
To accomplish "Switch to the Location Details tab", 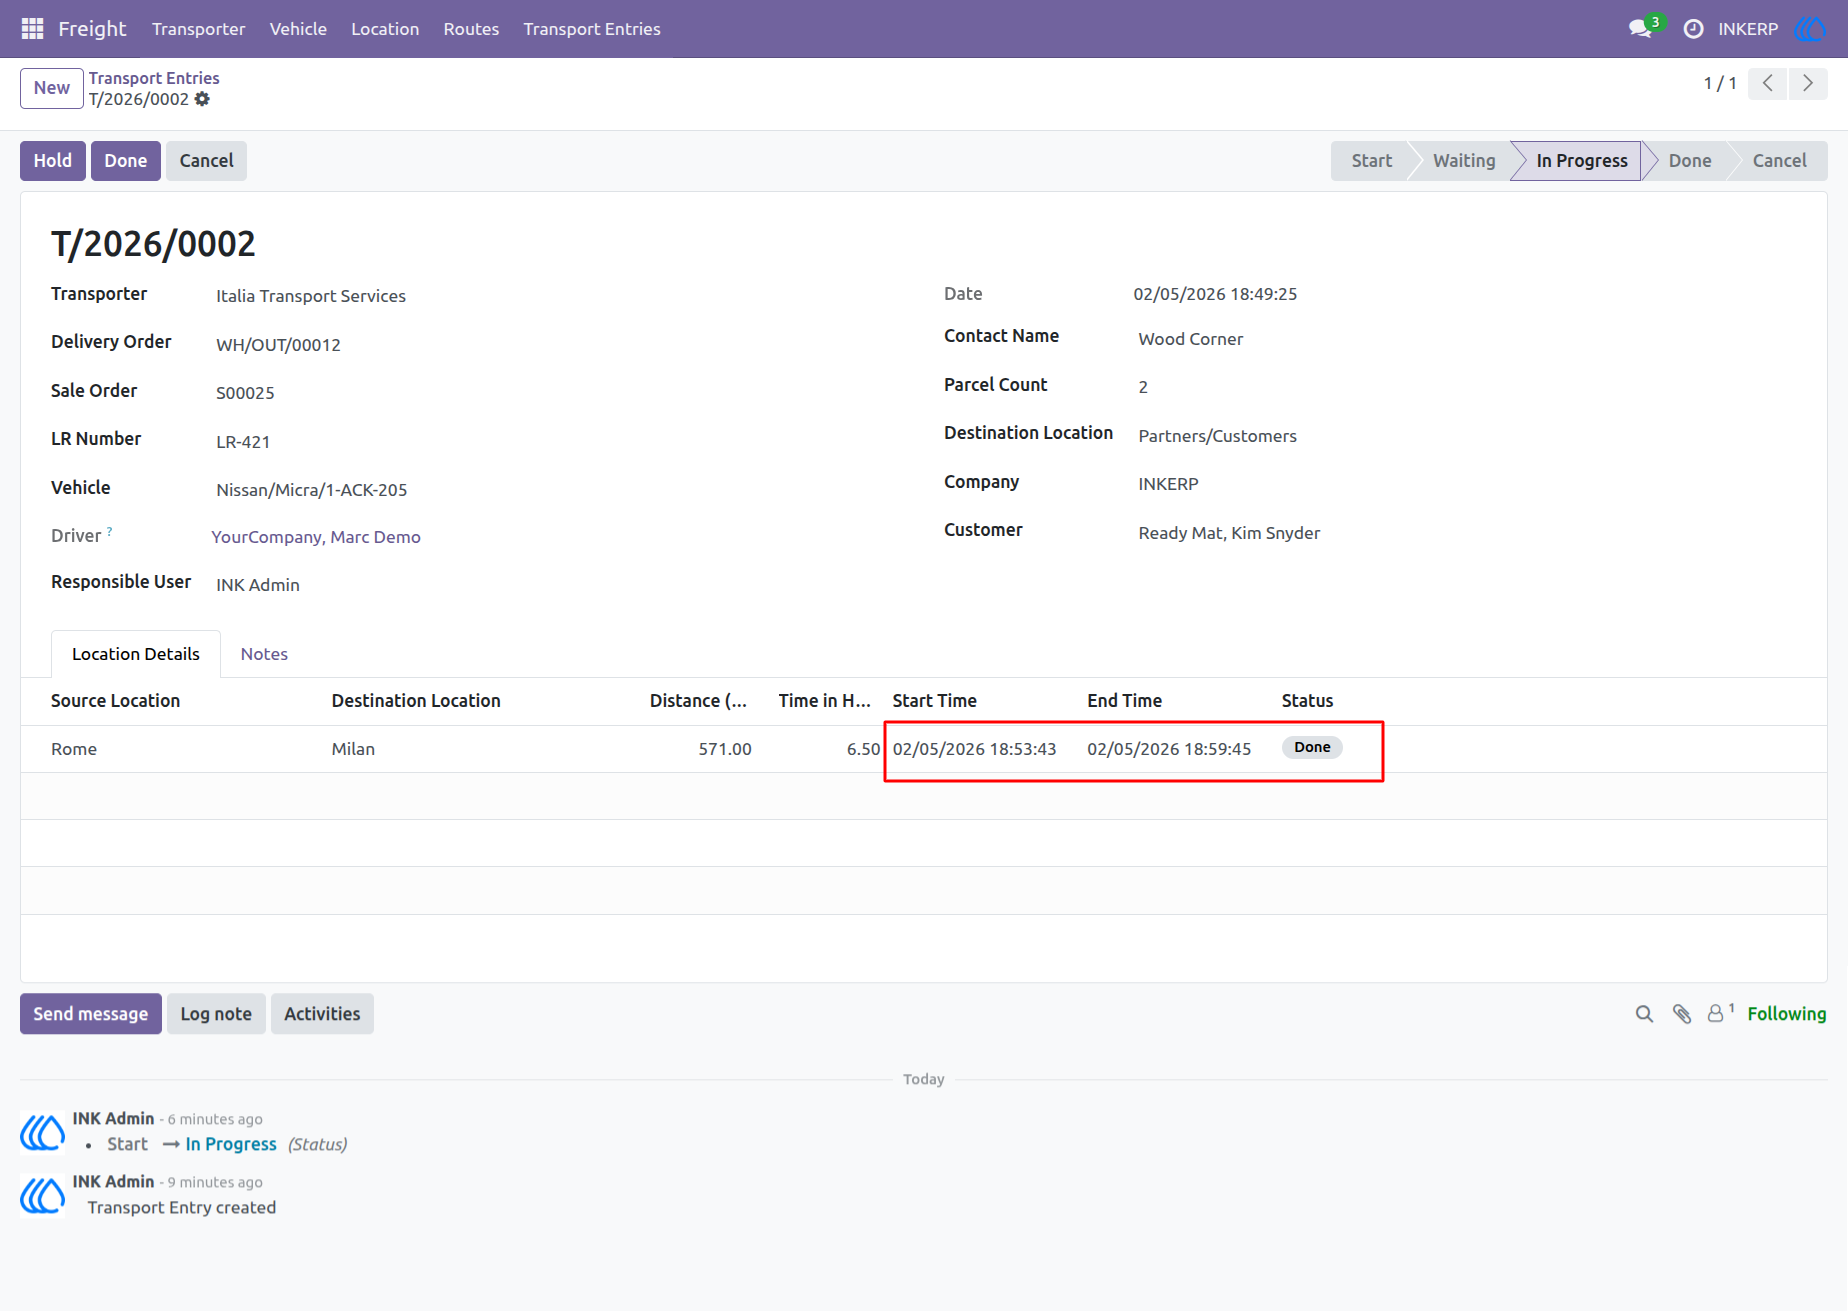I will (x=136, y=654).
